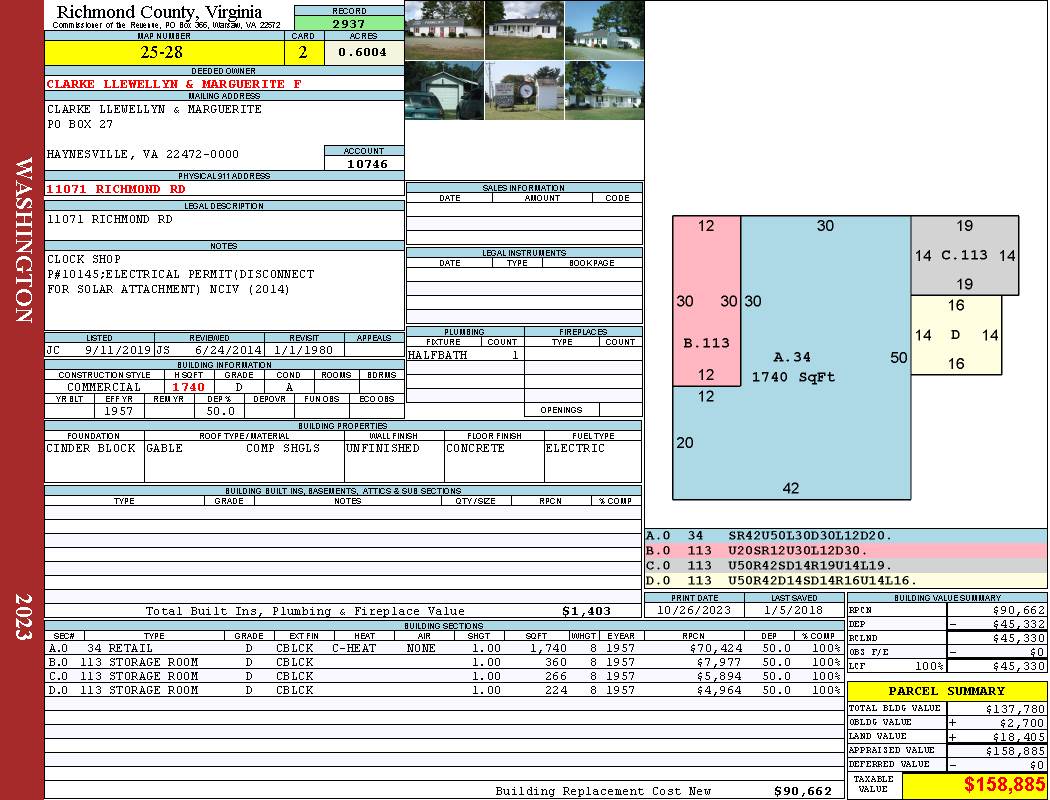The height and width of the screenshot is (800, 1050).
Task: Click the CONCRETE floor finish value
Action: pyautogui.click(x=475, y=448)
